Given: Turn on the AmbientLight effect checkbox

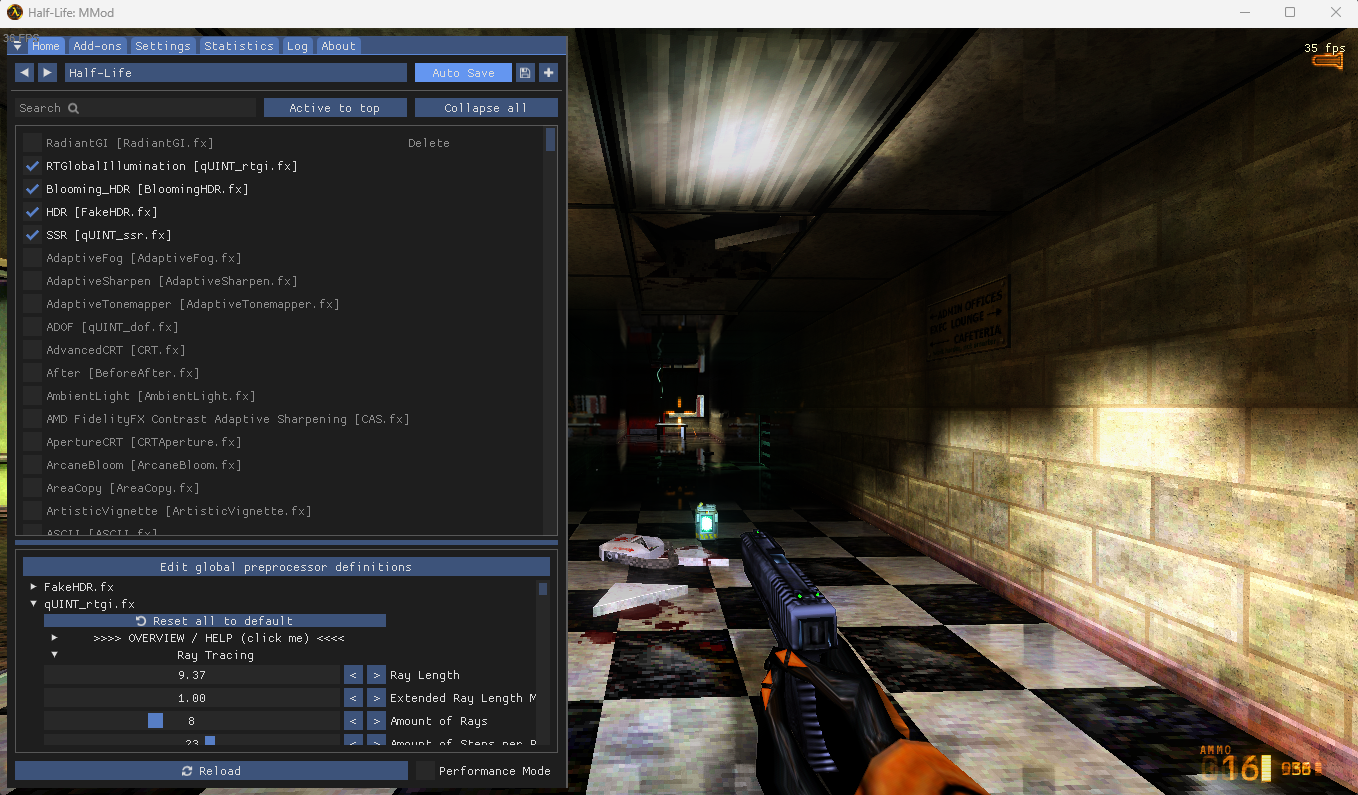Looking at the screenshot, I should [33, 396].
